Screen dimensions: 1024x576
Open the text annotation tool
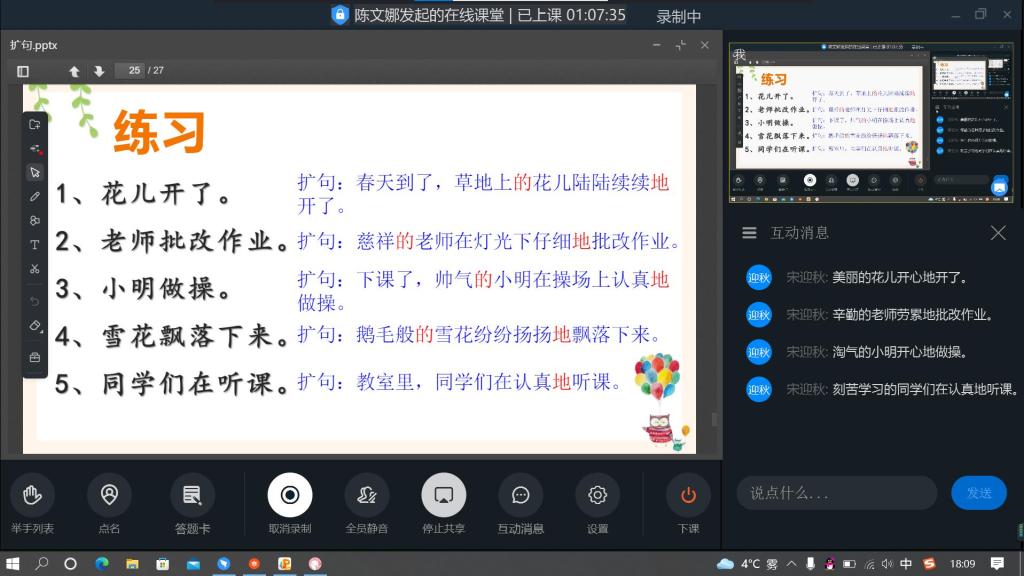point(34,244)
